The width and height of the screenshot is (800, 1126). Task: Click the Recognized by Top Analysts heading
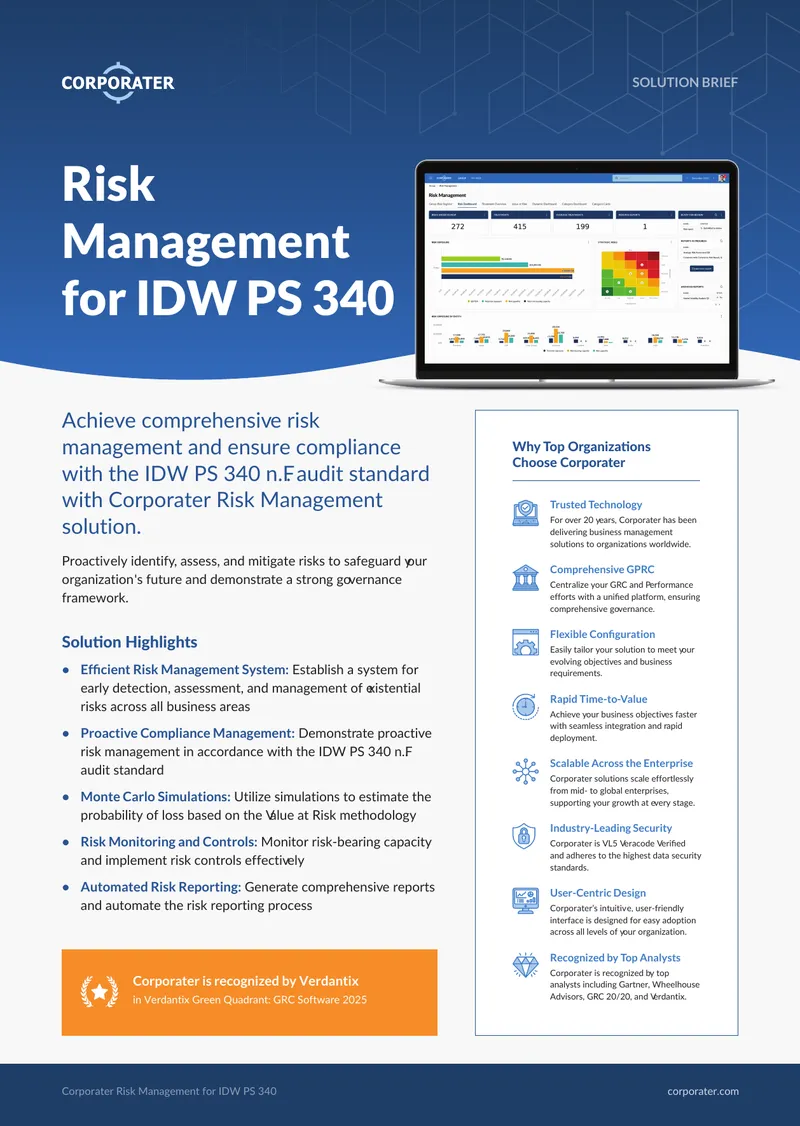[615, 957]
